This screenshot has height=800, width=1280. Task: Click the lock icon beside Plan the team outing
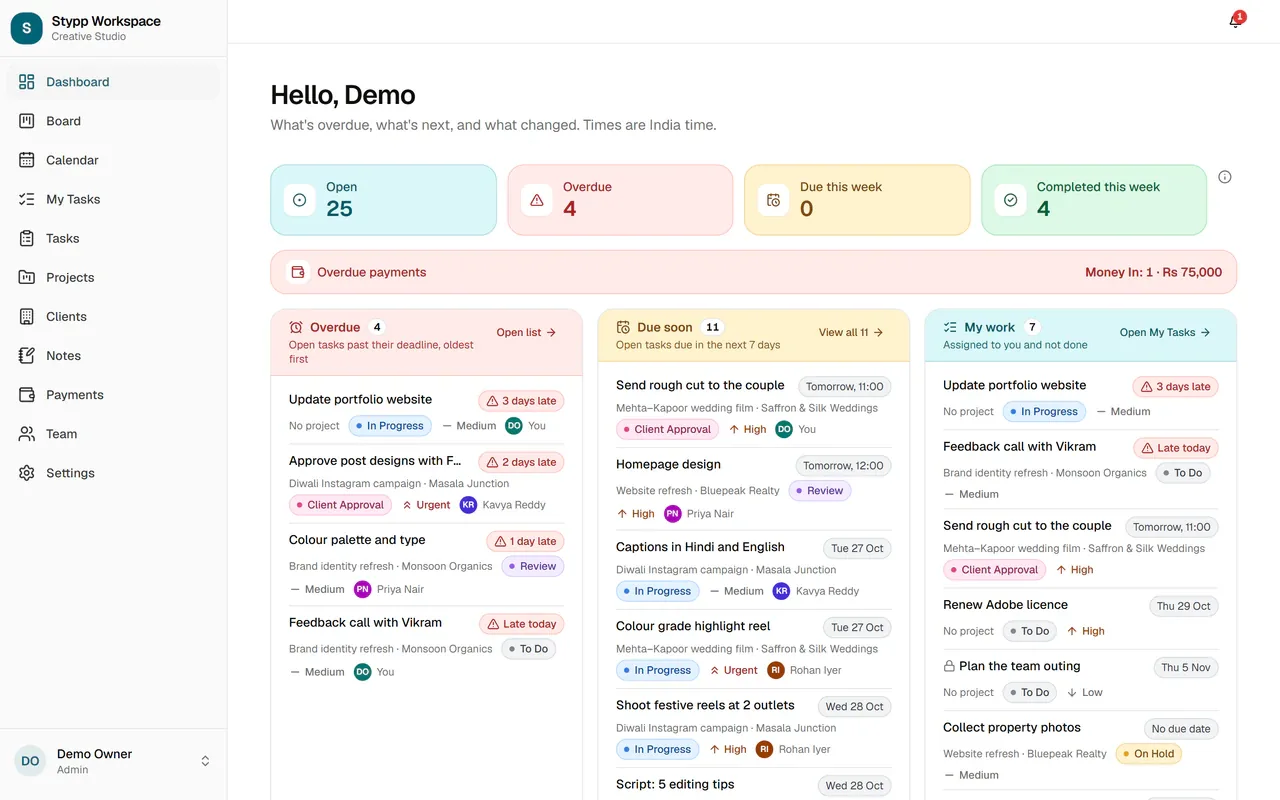click(949, 666)
